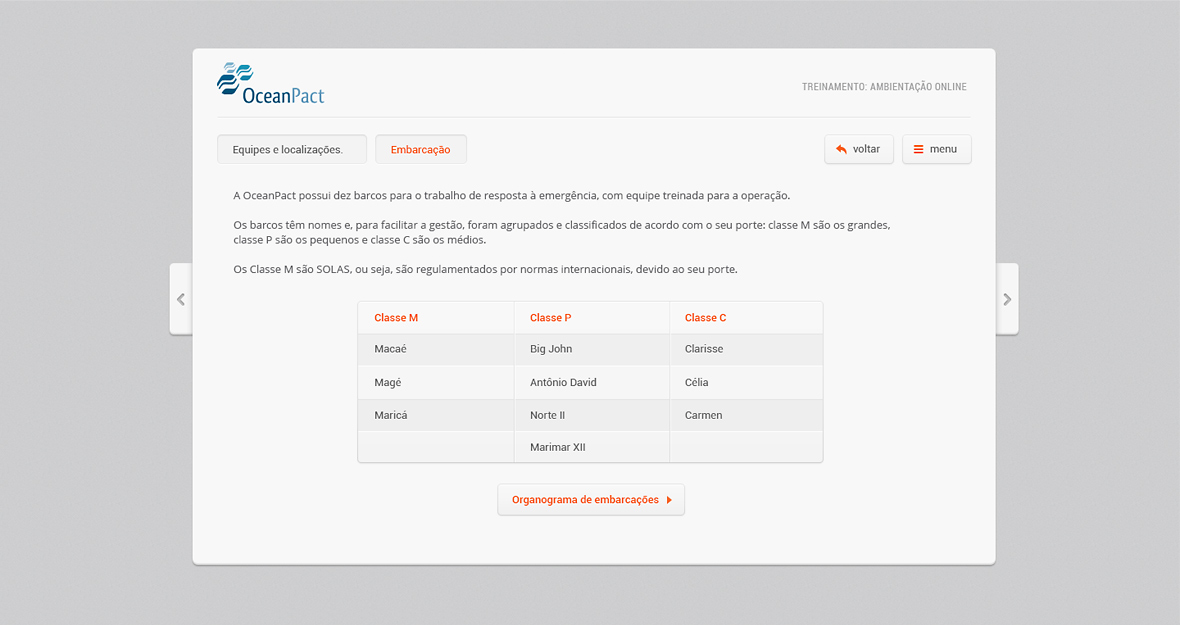The image size is (1180, 625).
Task: Click the paragraph about dez barcos
Action: click(512, 196)
